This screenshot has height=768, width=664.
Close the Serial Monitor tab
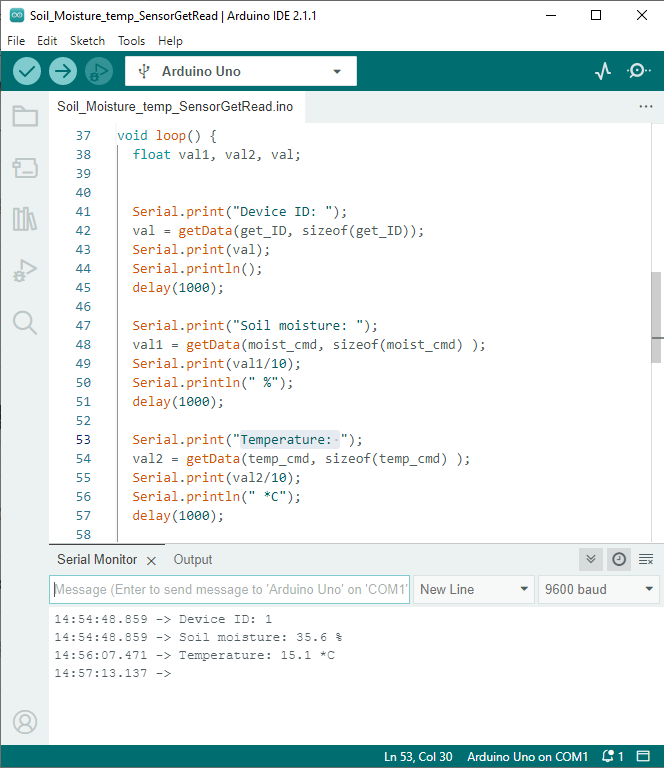[151, 561]
